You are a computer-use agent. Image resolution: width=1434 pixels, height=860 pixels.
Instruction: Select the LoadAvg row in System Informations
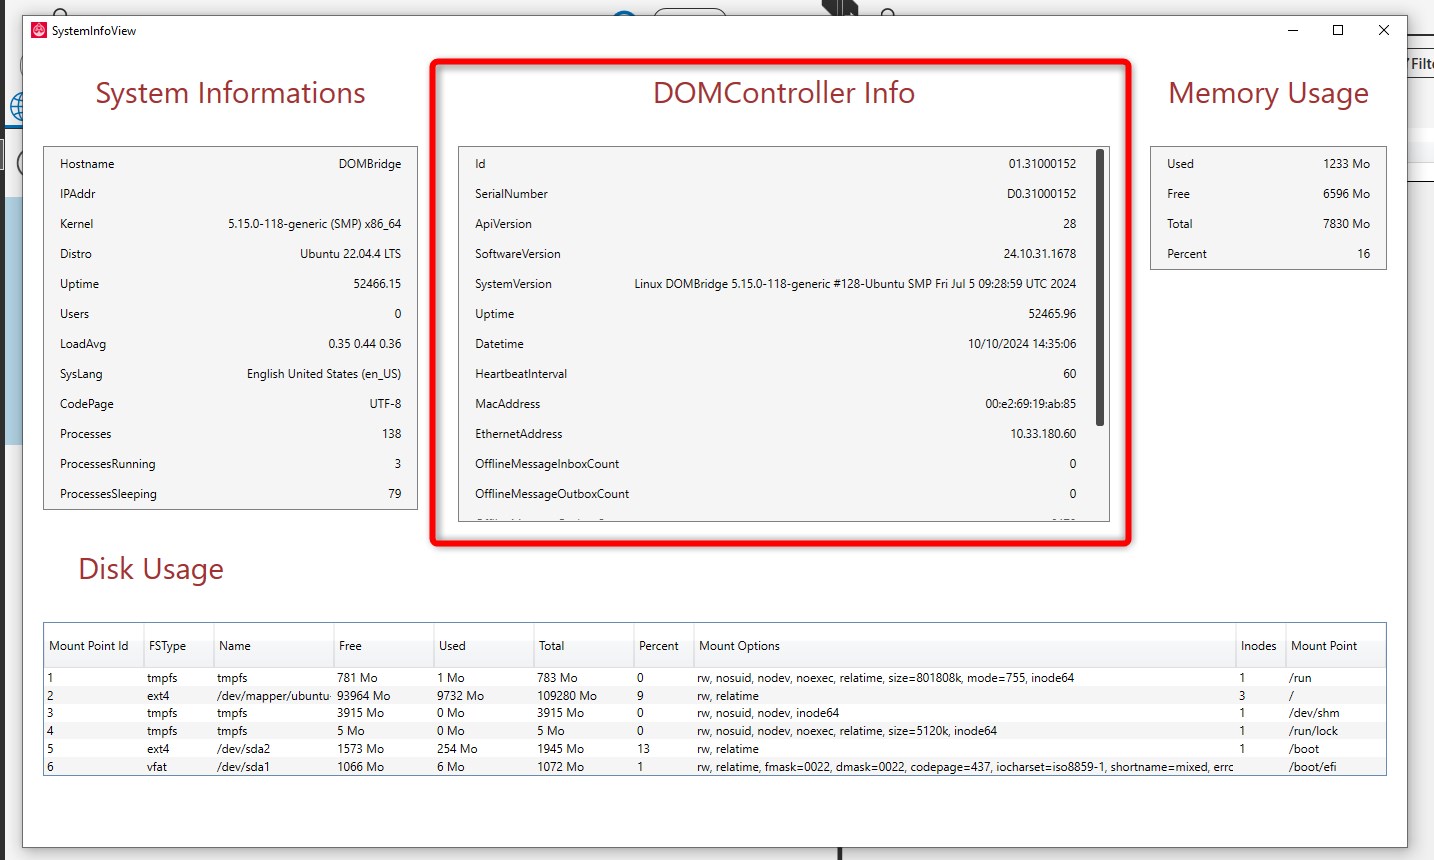[x=230, y=344]
